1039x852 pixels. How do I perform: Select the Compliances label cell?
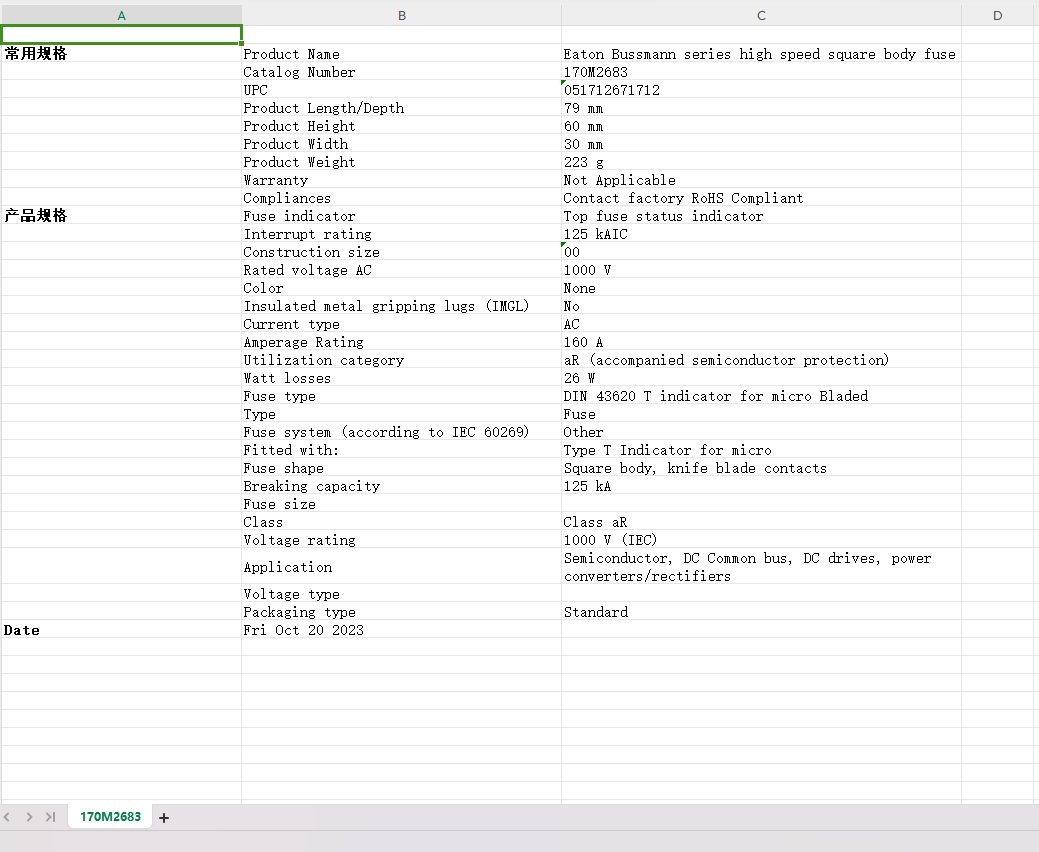click(402, 197)
